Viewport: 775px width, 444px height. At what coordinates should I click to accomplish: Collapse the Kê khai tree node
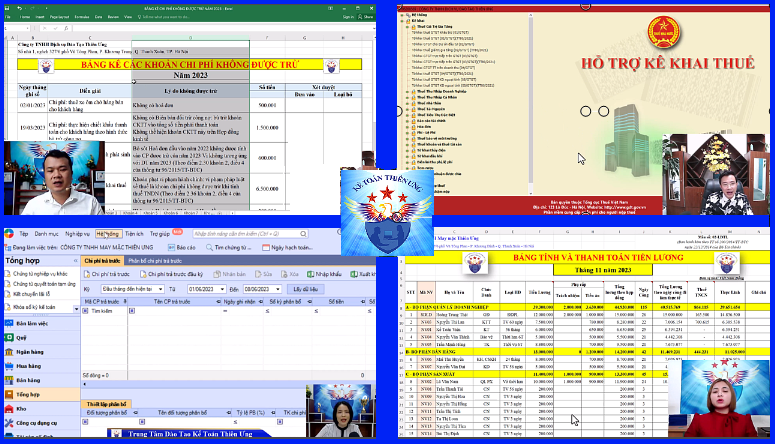pyautogui.click(x=402, y=21)
